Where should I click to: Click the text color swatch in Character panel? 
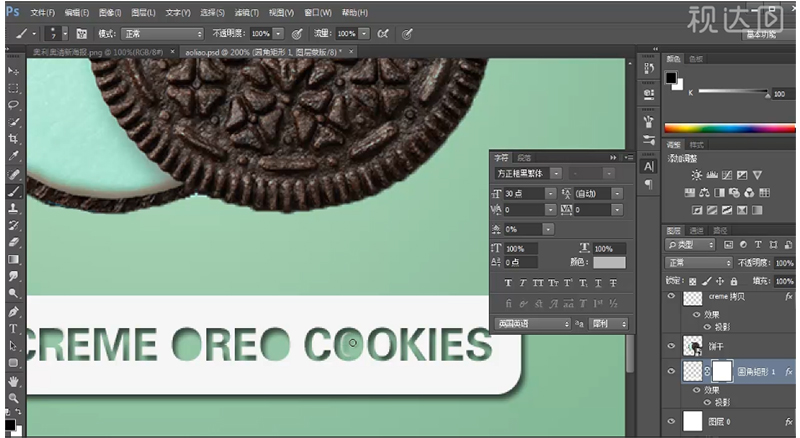click(609, 262)
